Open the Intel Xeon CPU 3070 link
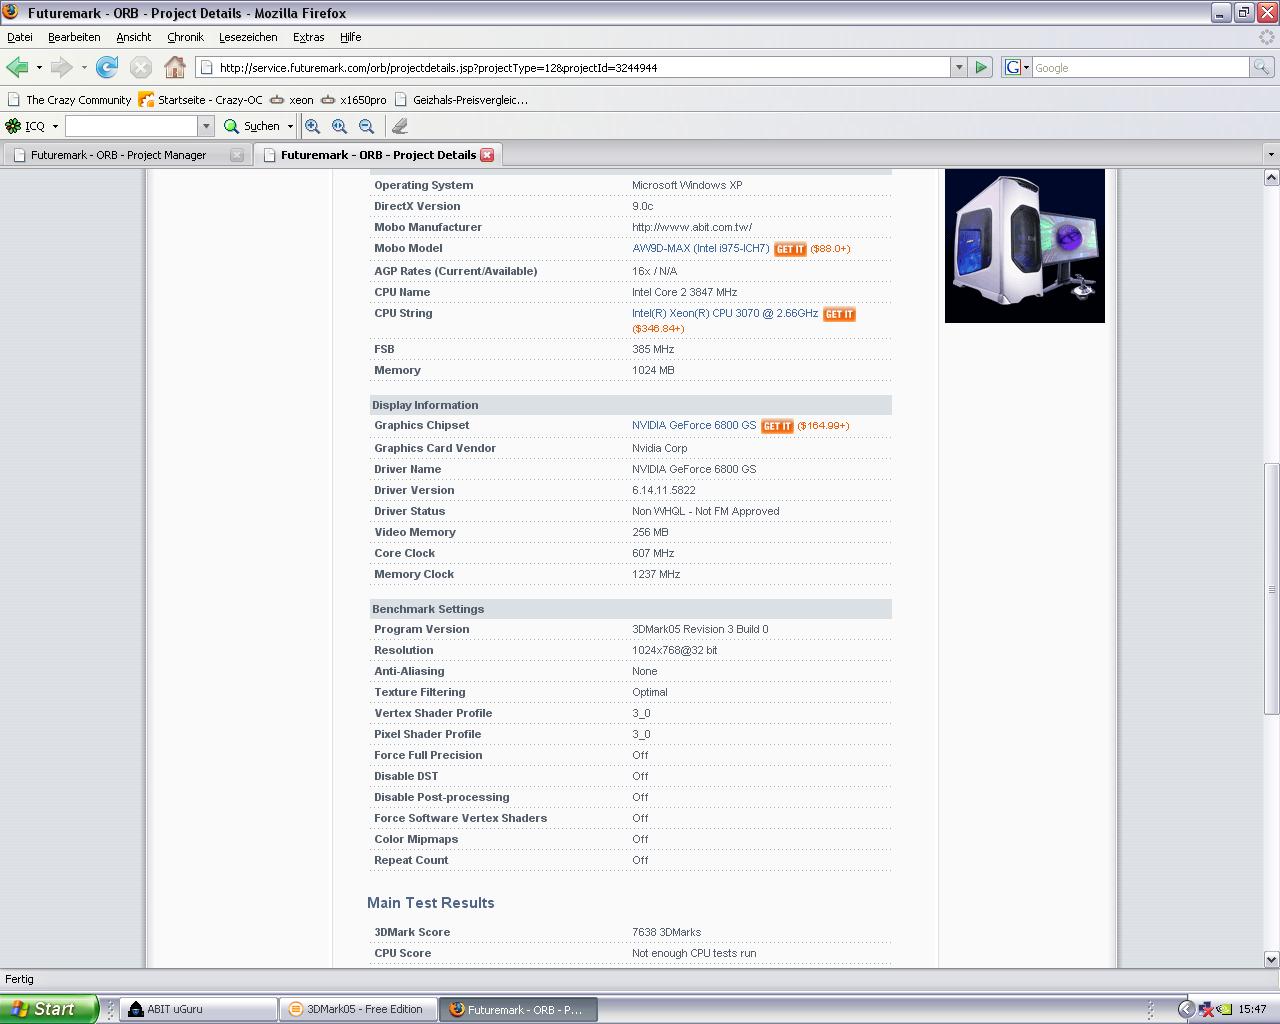The height and width of the screenshot is (1024, 1280). (725, 314)
